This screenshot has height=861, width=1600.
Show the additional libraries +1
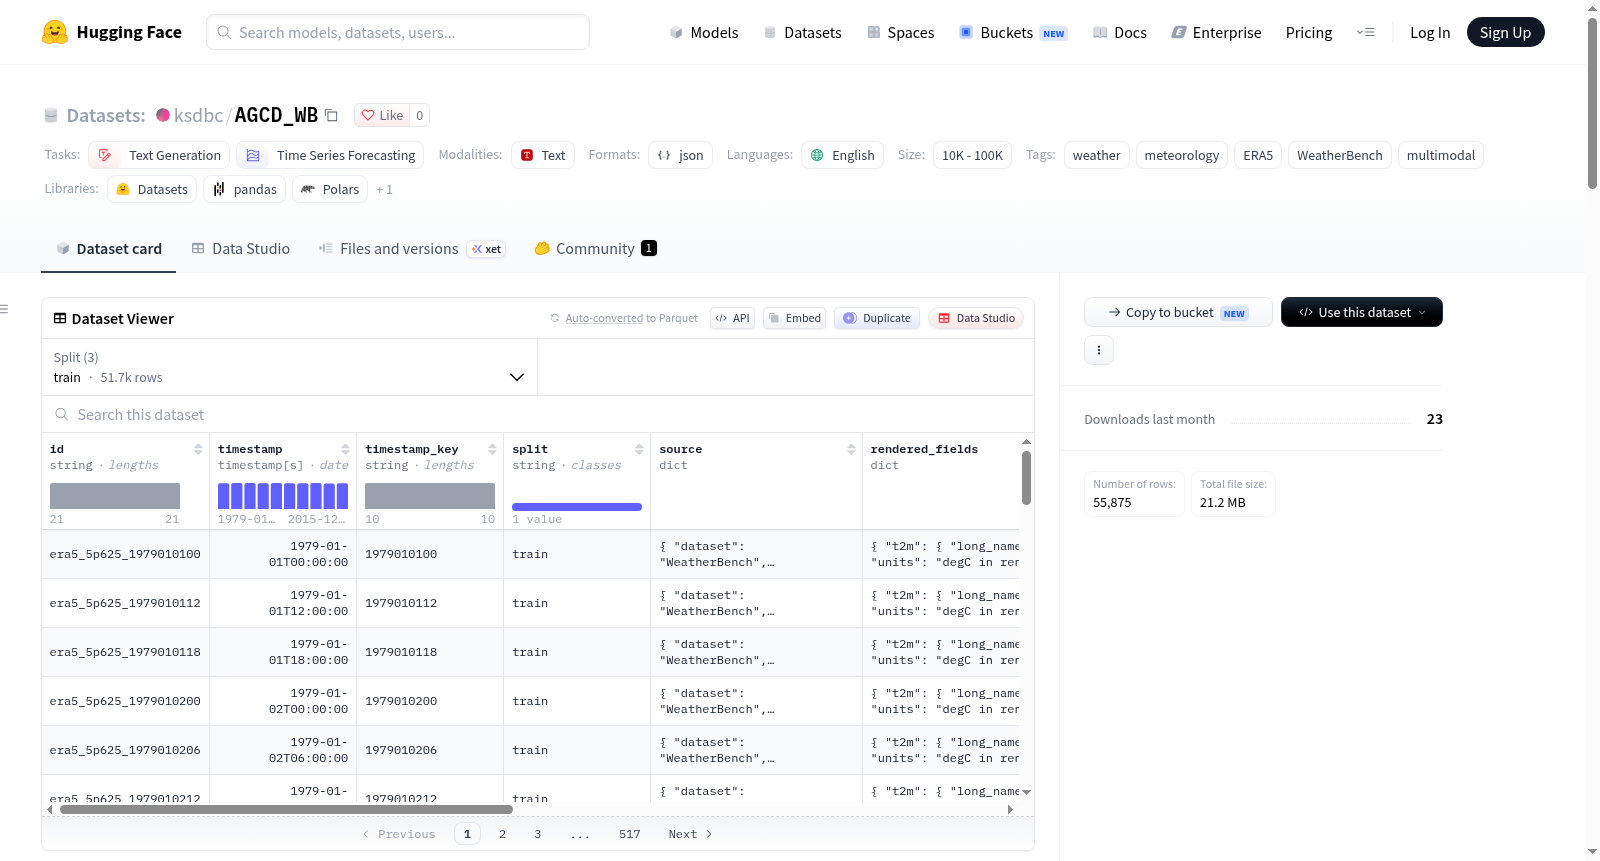384,189
